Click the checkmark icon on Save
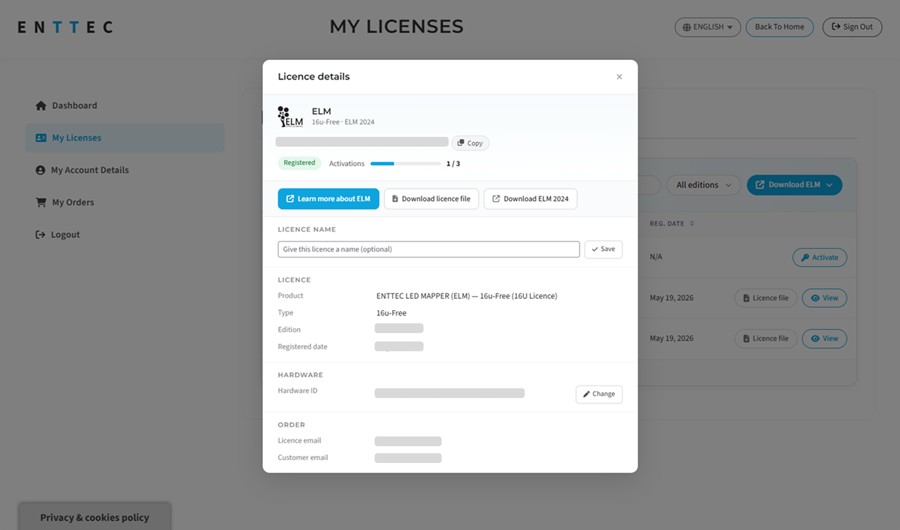Viewport: 900px width, 530px height. pos(595,249)
